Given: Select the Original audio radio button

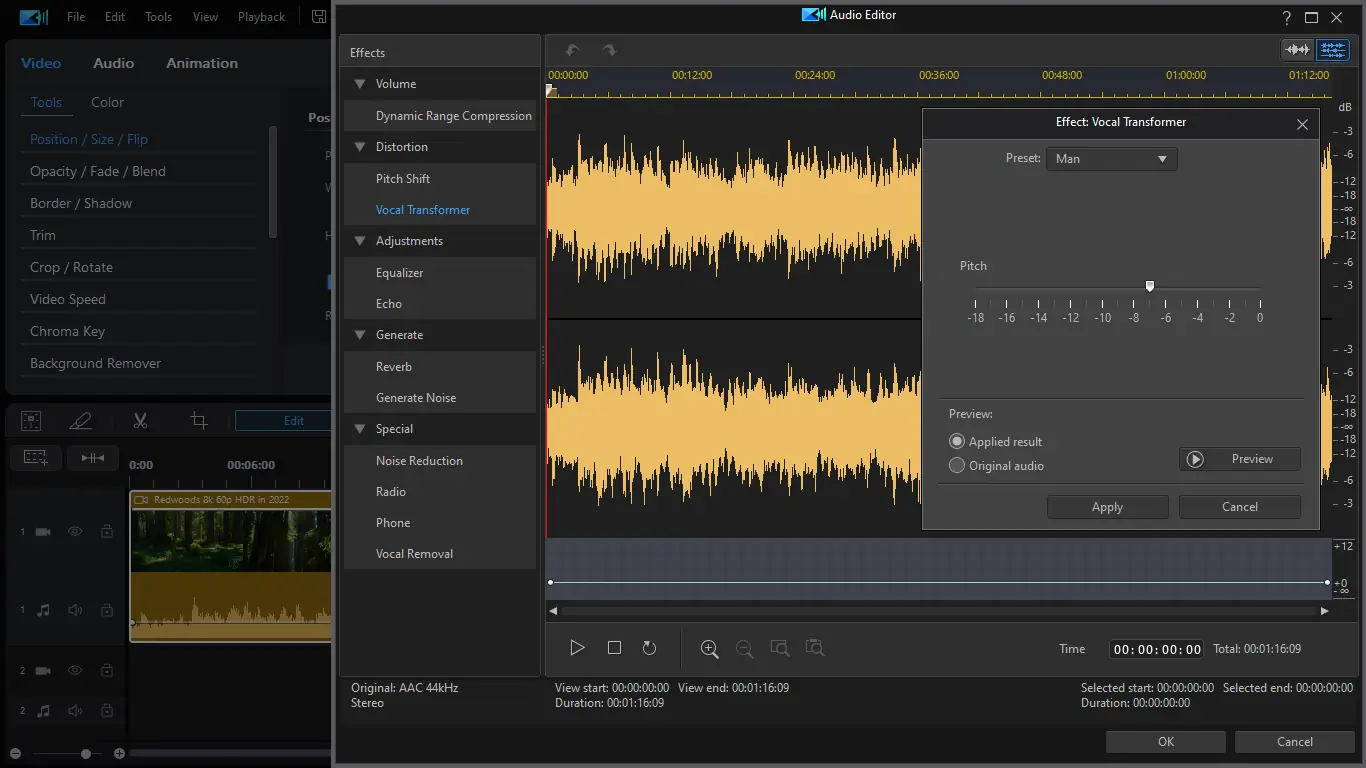Looking at the screenshot, I should [957, 465].
